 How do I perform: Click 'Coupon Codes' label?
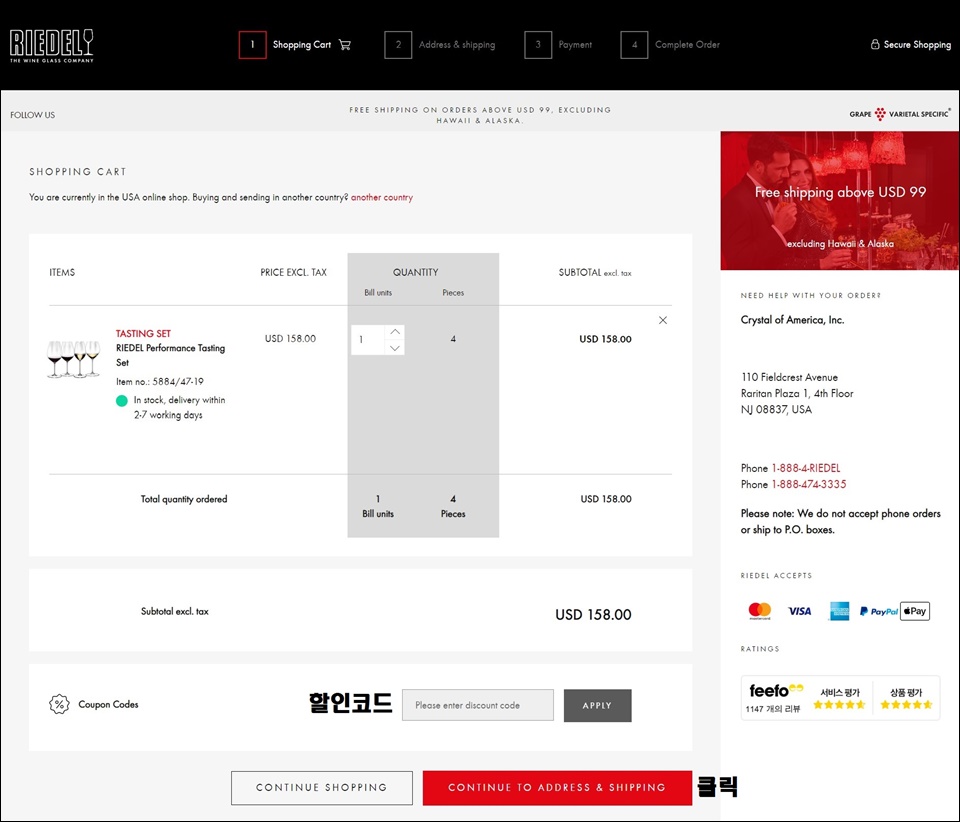[x=108, y=704]
